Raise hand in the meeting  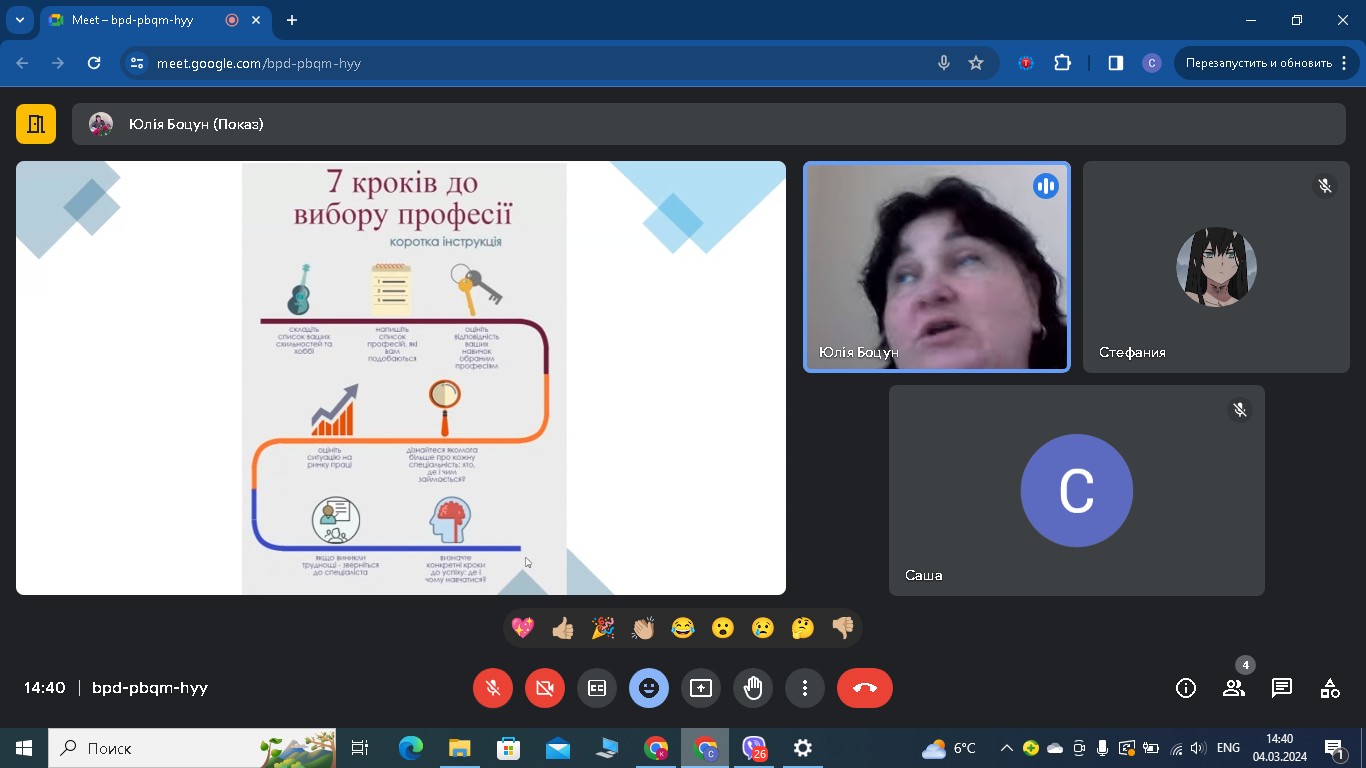click(x=753, y=688)
